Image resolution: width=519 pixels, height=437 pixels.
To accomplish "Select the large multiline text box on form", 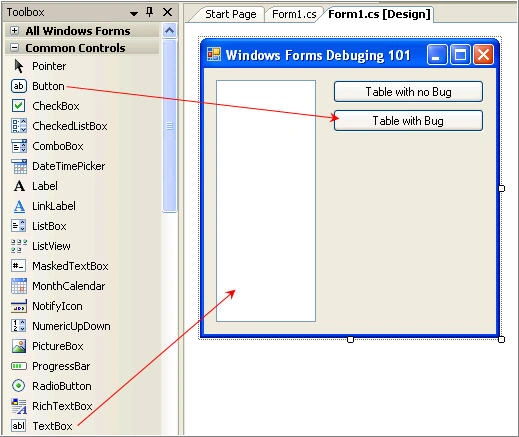I will [x=266, y=201].
